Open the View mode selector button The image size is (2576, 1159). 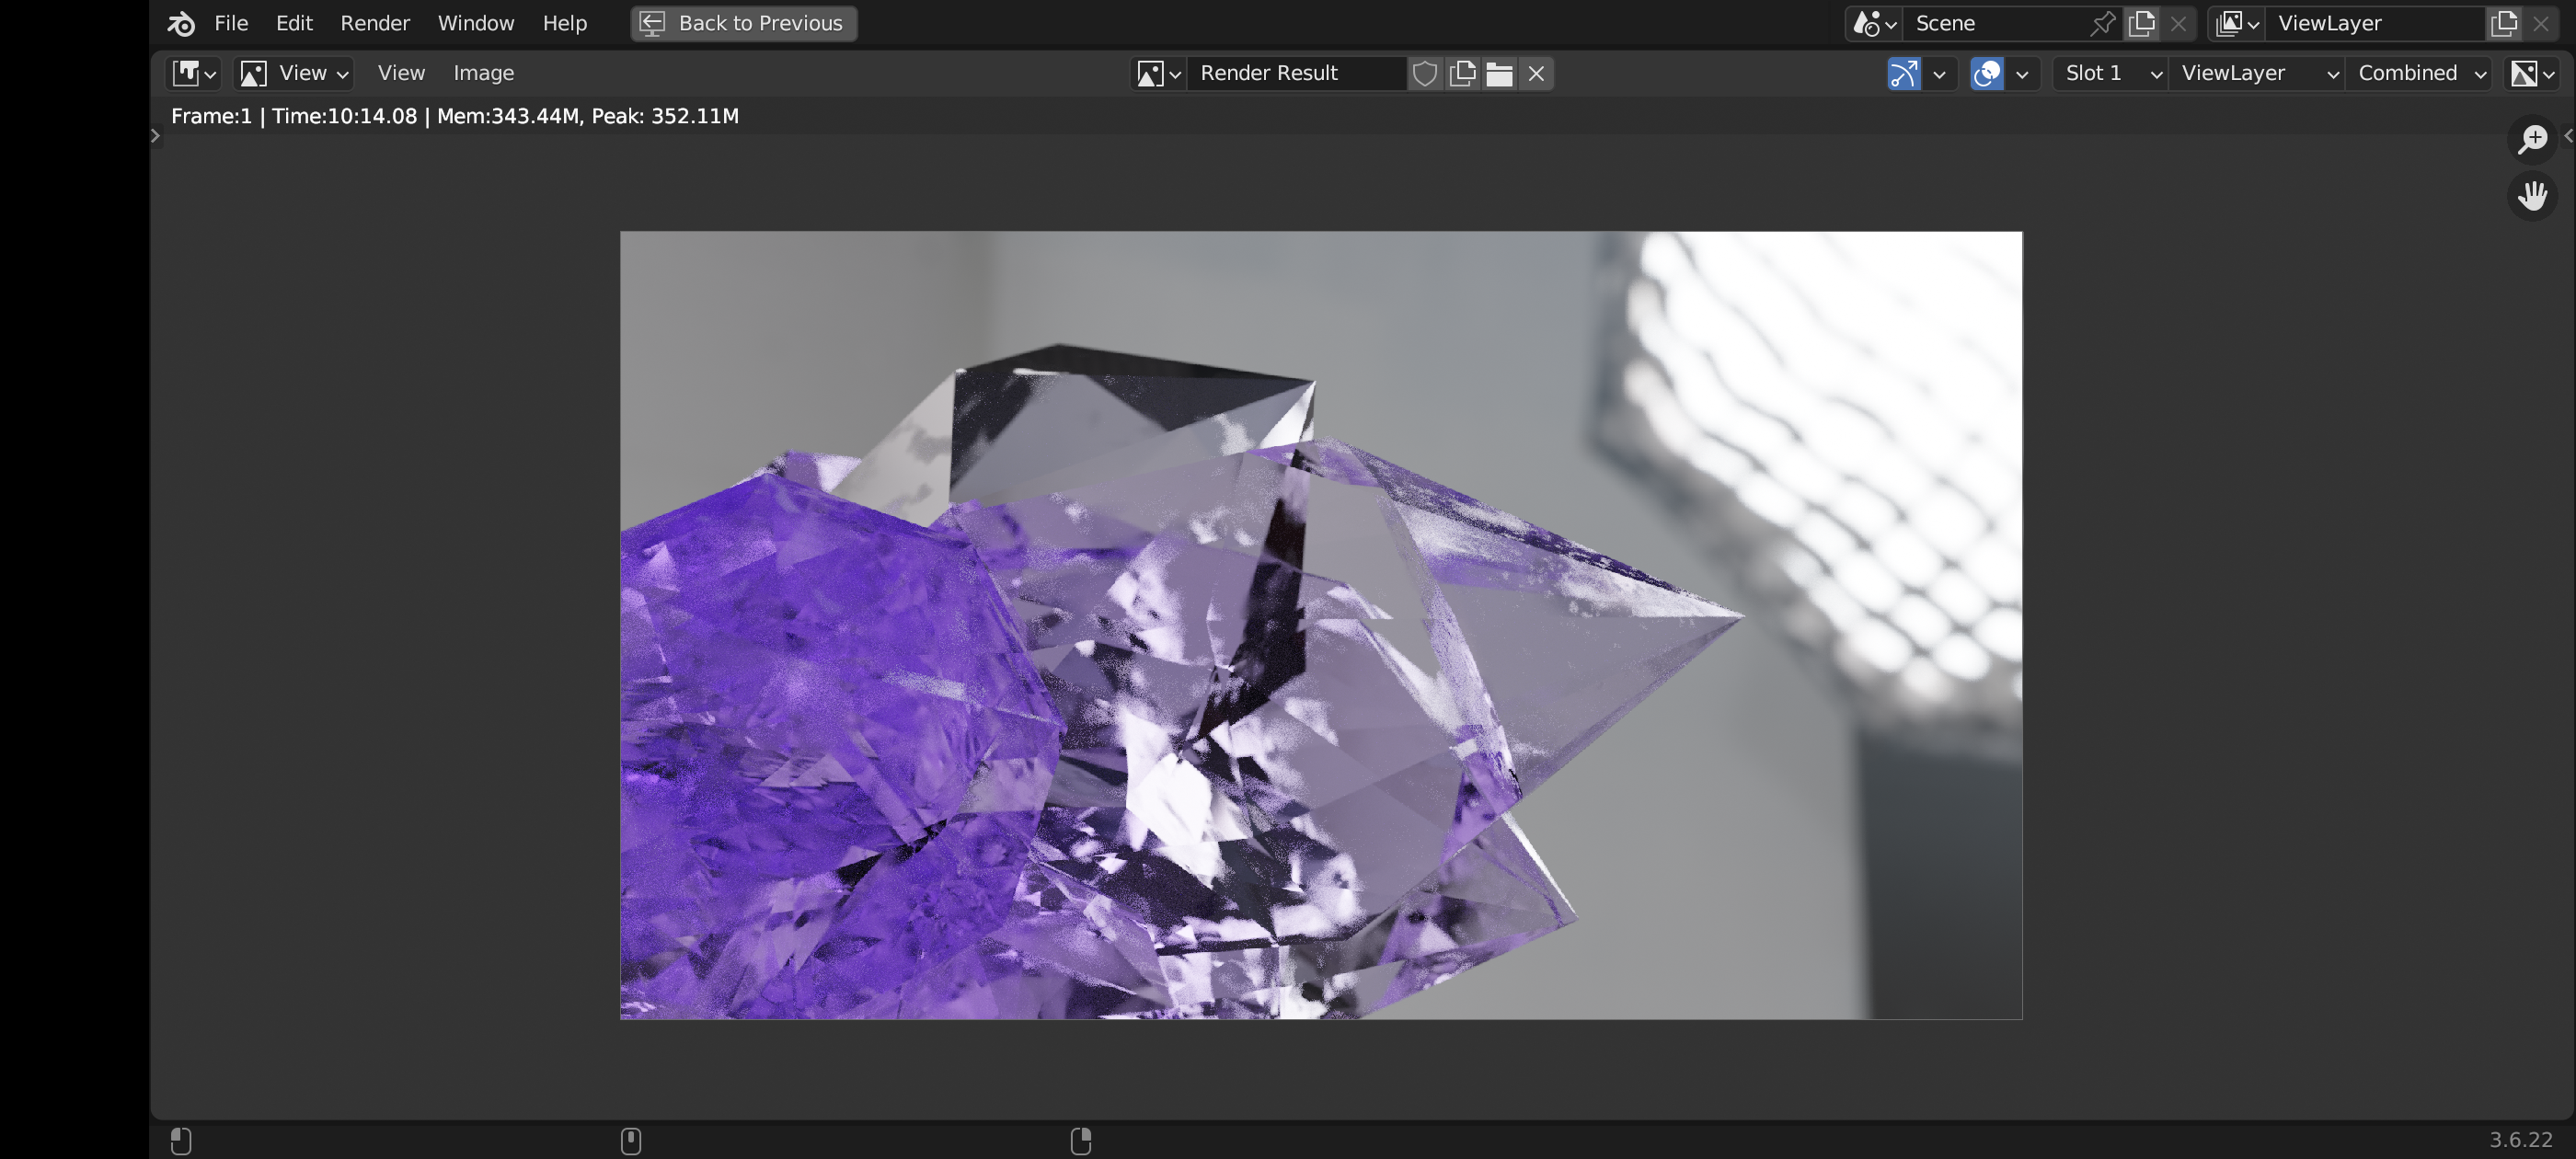coord(294,73)
